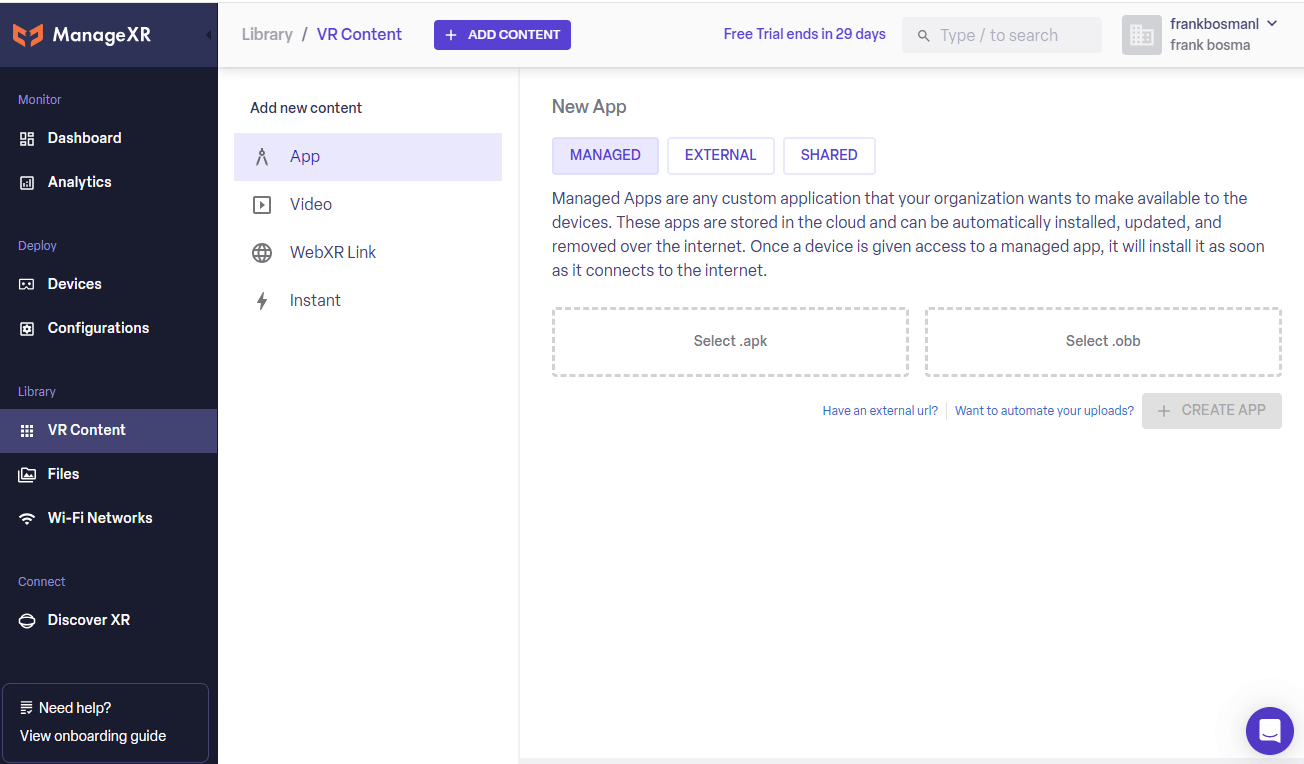Image resolution: width=1304 pixels, height=764 pixels.
Task: Click the 'New App' heading
Action: coord(589,107)
